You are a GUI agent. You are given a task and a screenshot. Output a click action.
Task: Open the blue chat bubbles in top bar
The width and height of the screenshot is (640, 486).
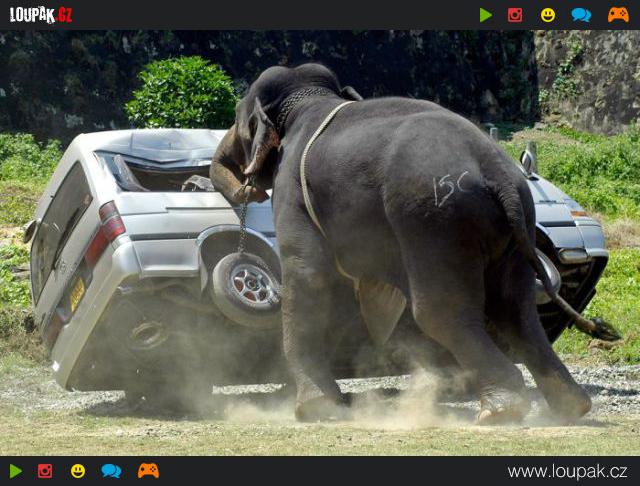click(x=581, y=15)
